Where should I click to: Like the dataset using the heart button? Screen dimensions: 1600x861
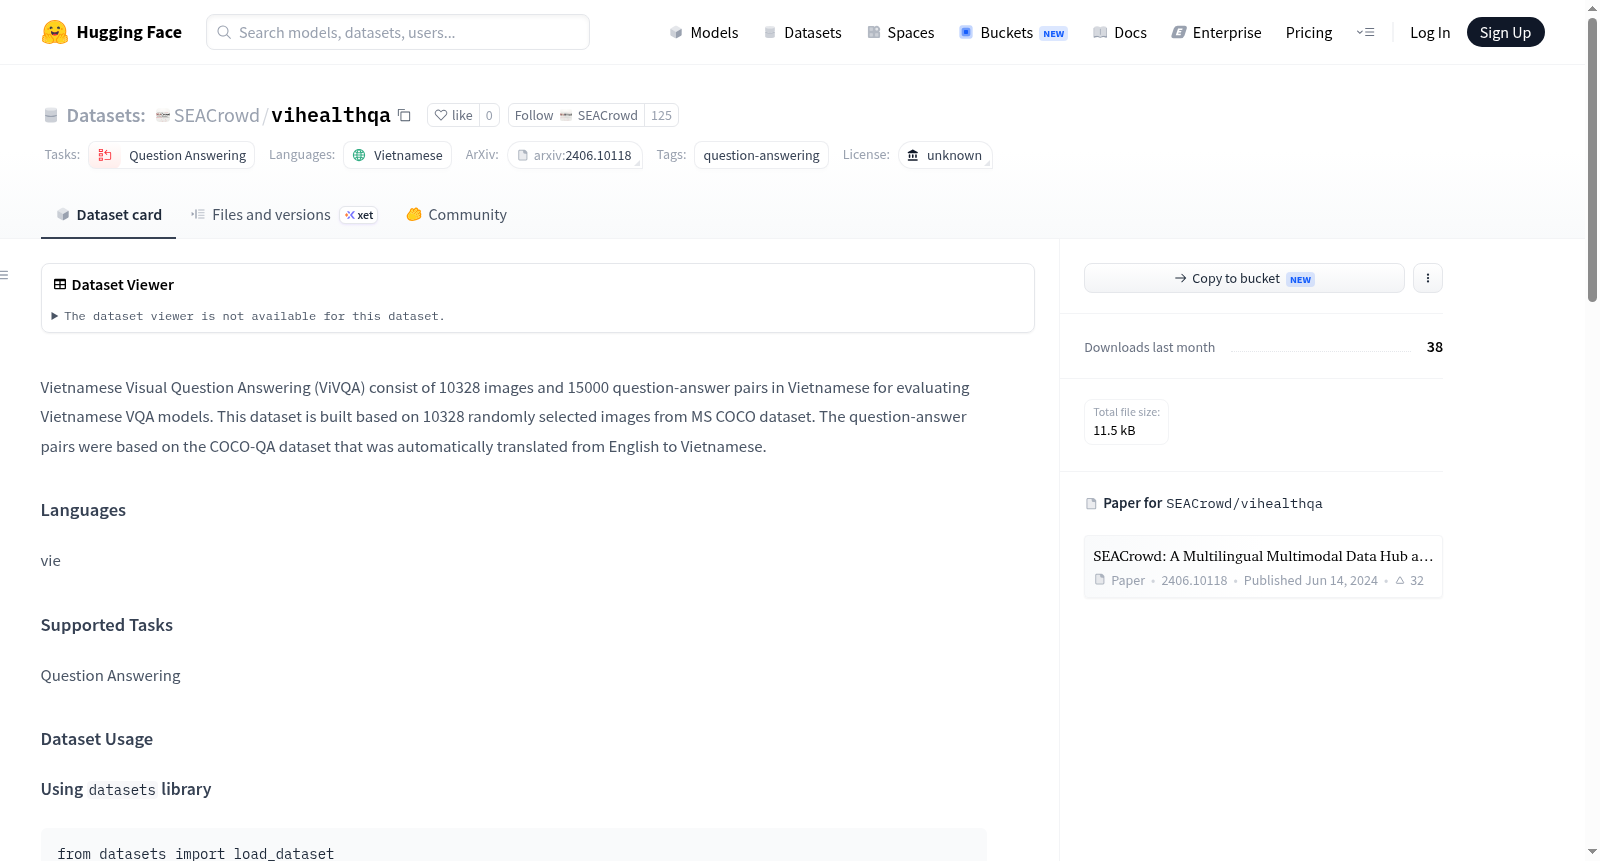click(x=453, y=115)
